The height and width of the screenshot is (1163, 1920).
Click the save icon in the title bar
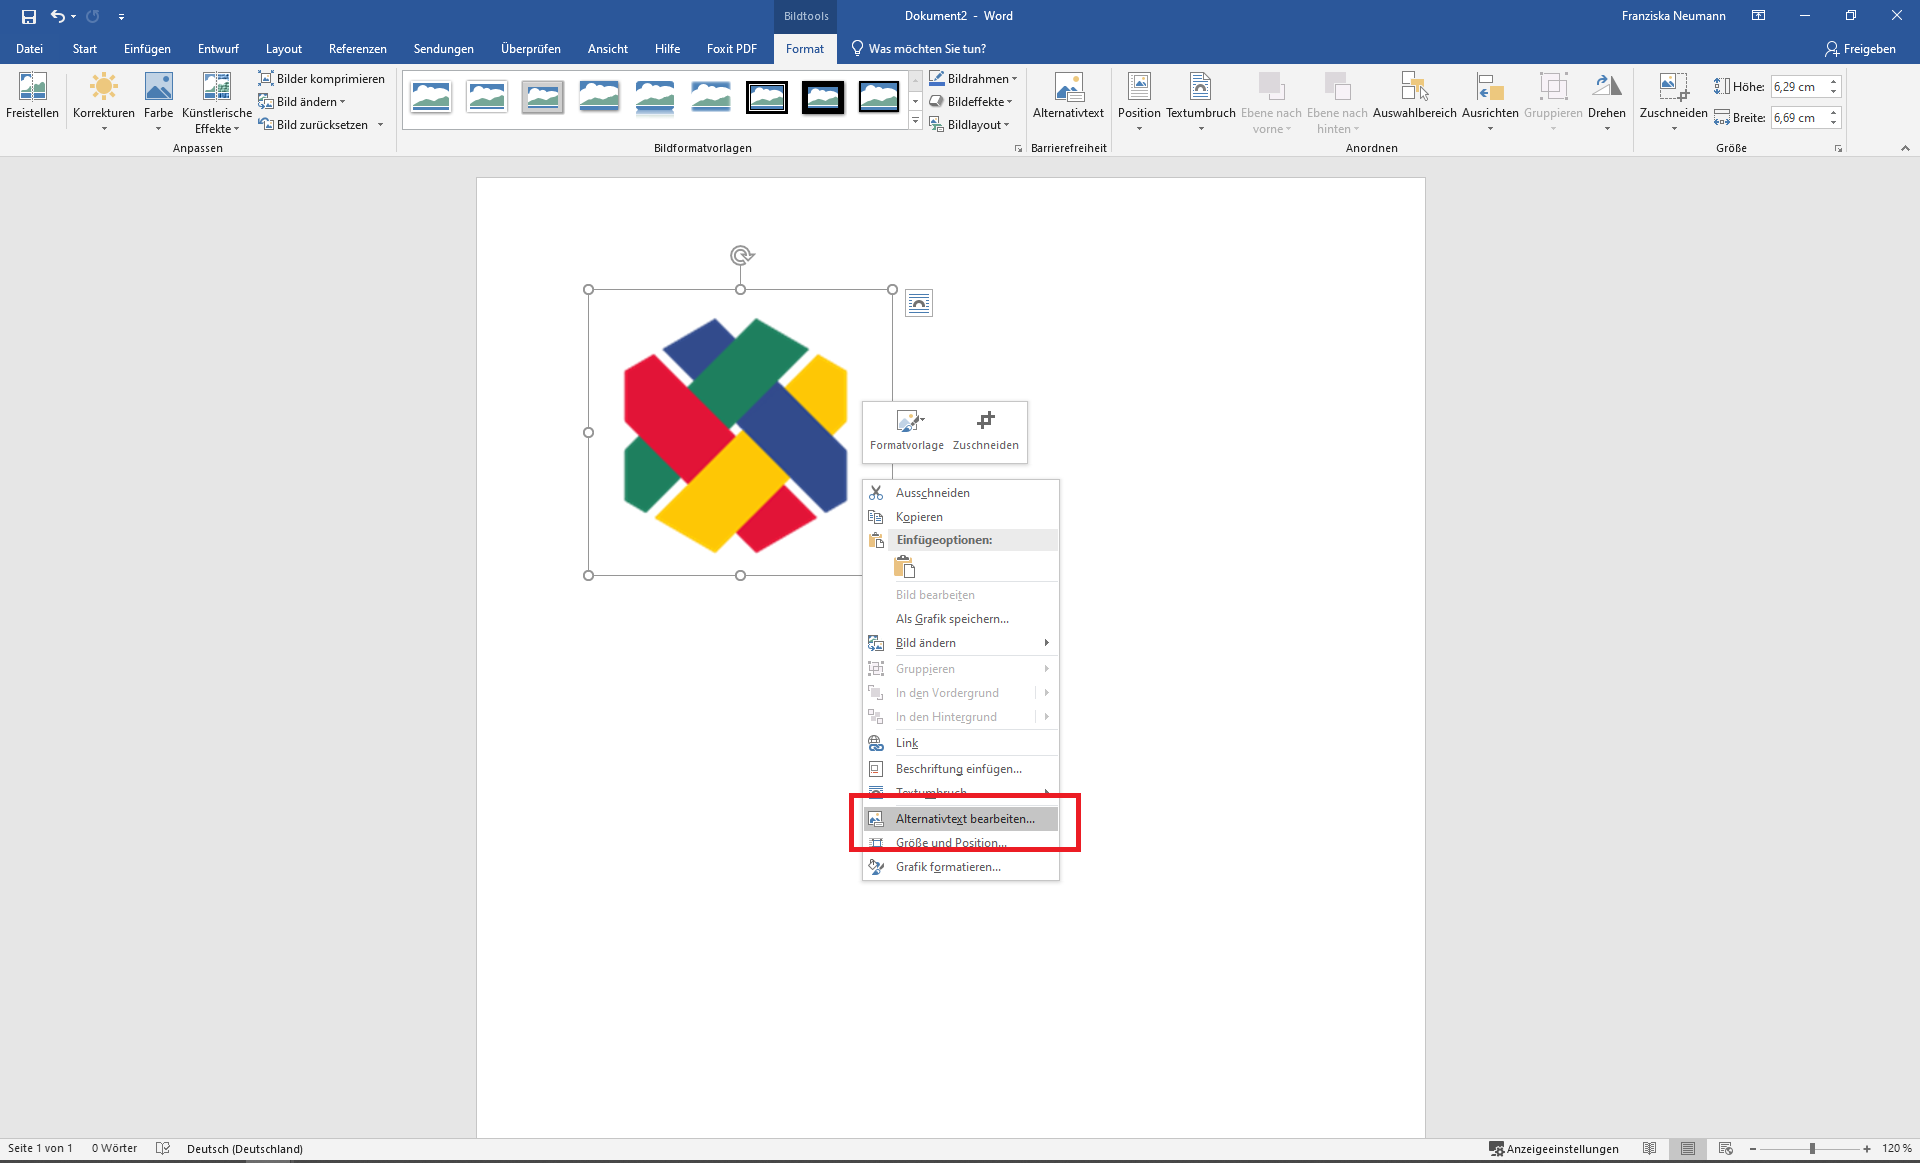pos(28,16)
